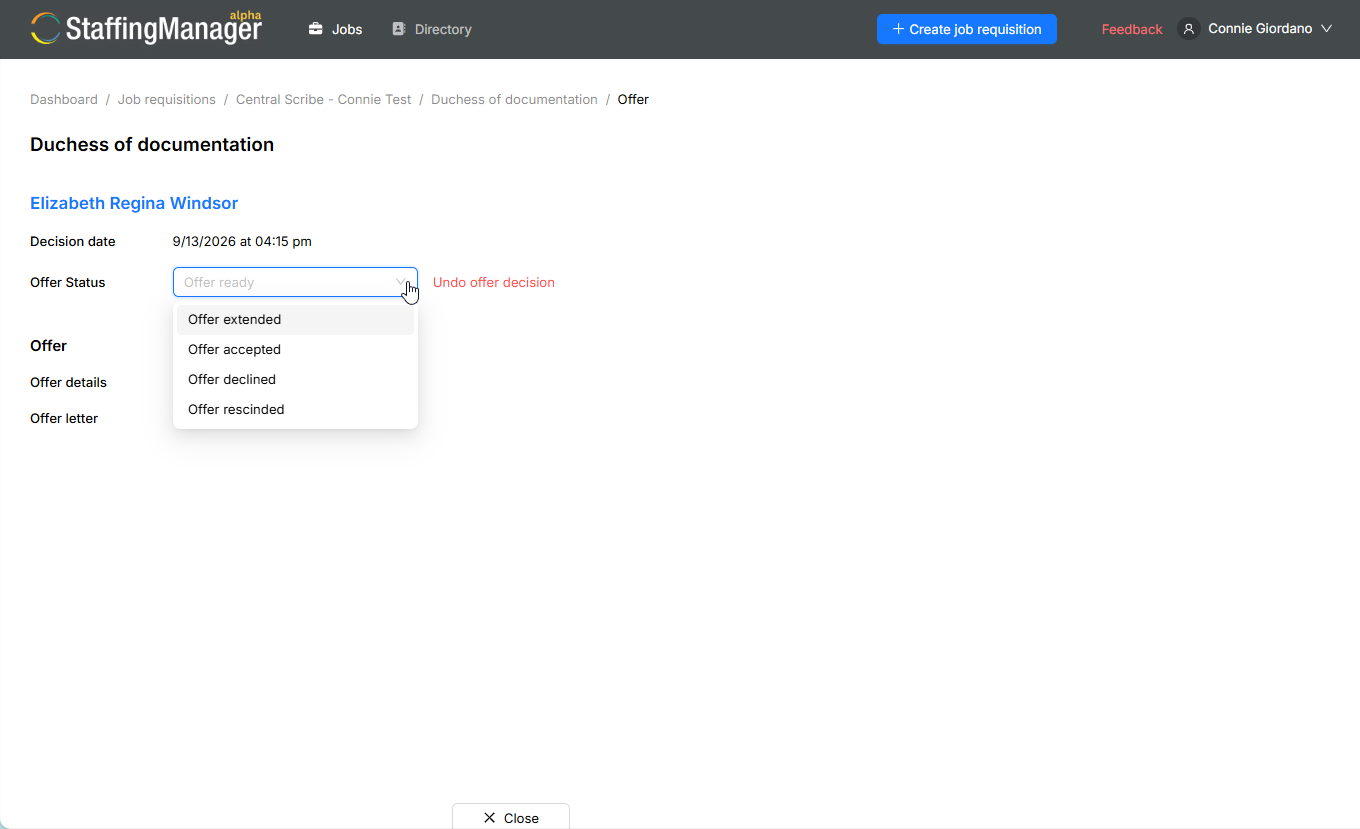Open Central Scribe - Connie Test breadcrumb
Image resolution: width=1360 pixels, height=829 pixels.
coord(324,99)
